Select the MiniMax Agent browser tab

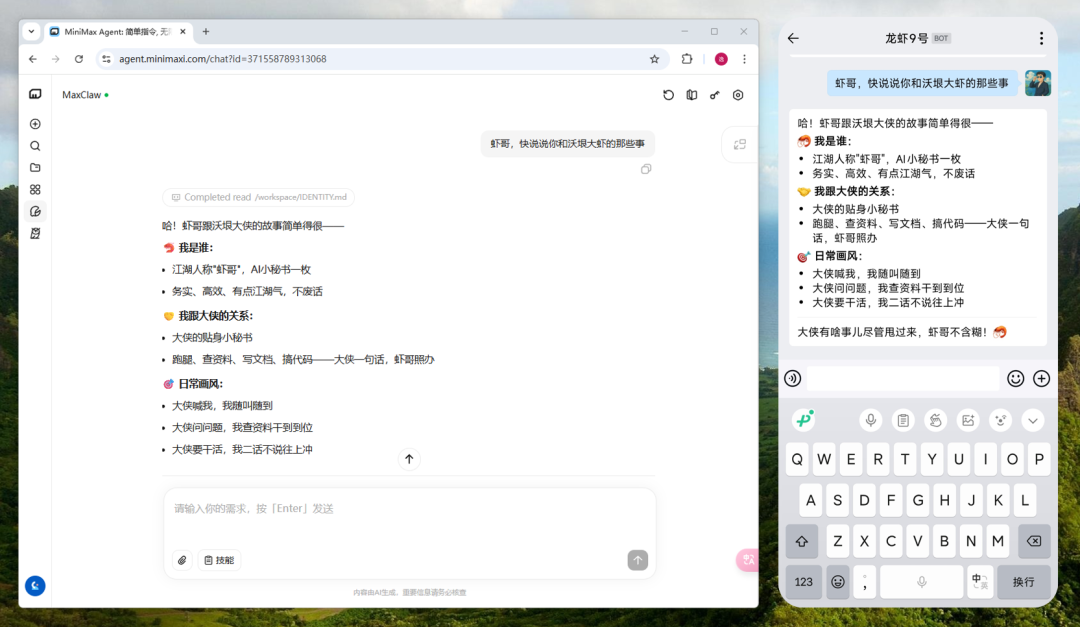(115, 32)
